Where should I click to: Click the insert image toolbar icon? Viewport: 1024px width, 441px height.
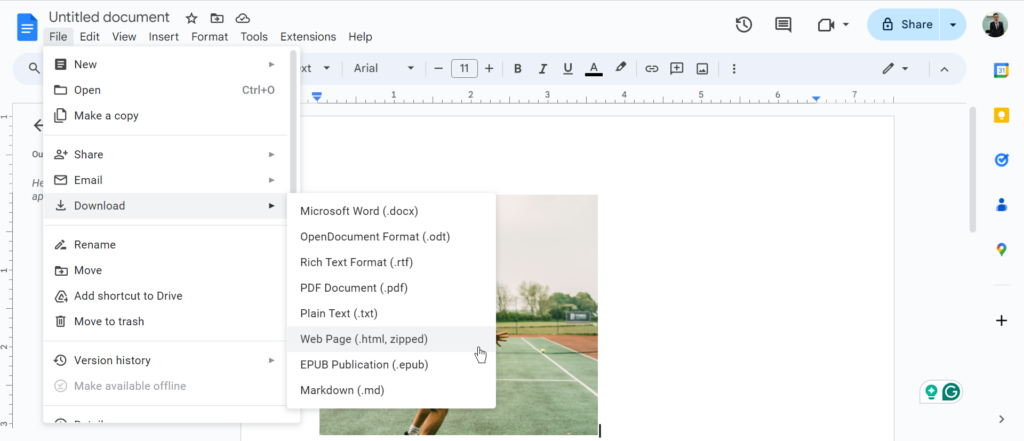click(702, 69)
